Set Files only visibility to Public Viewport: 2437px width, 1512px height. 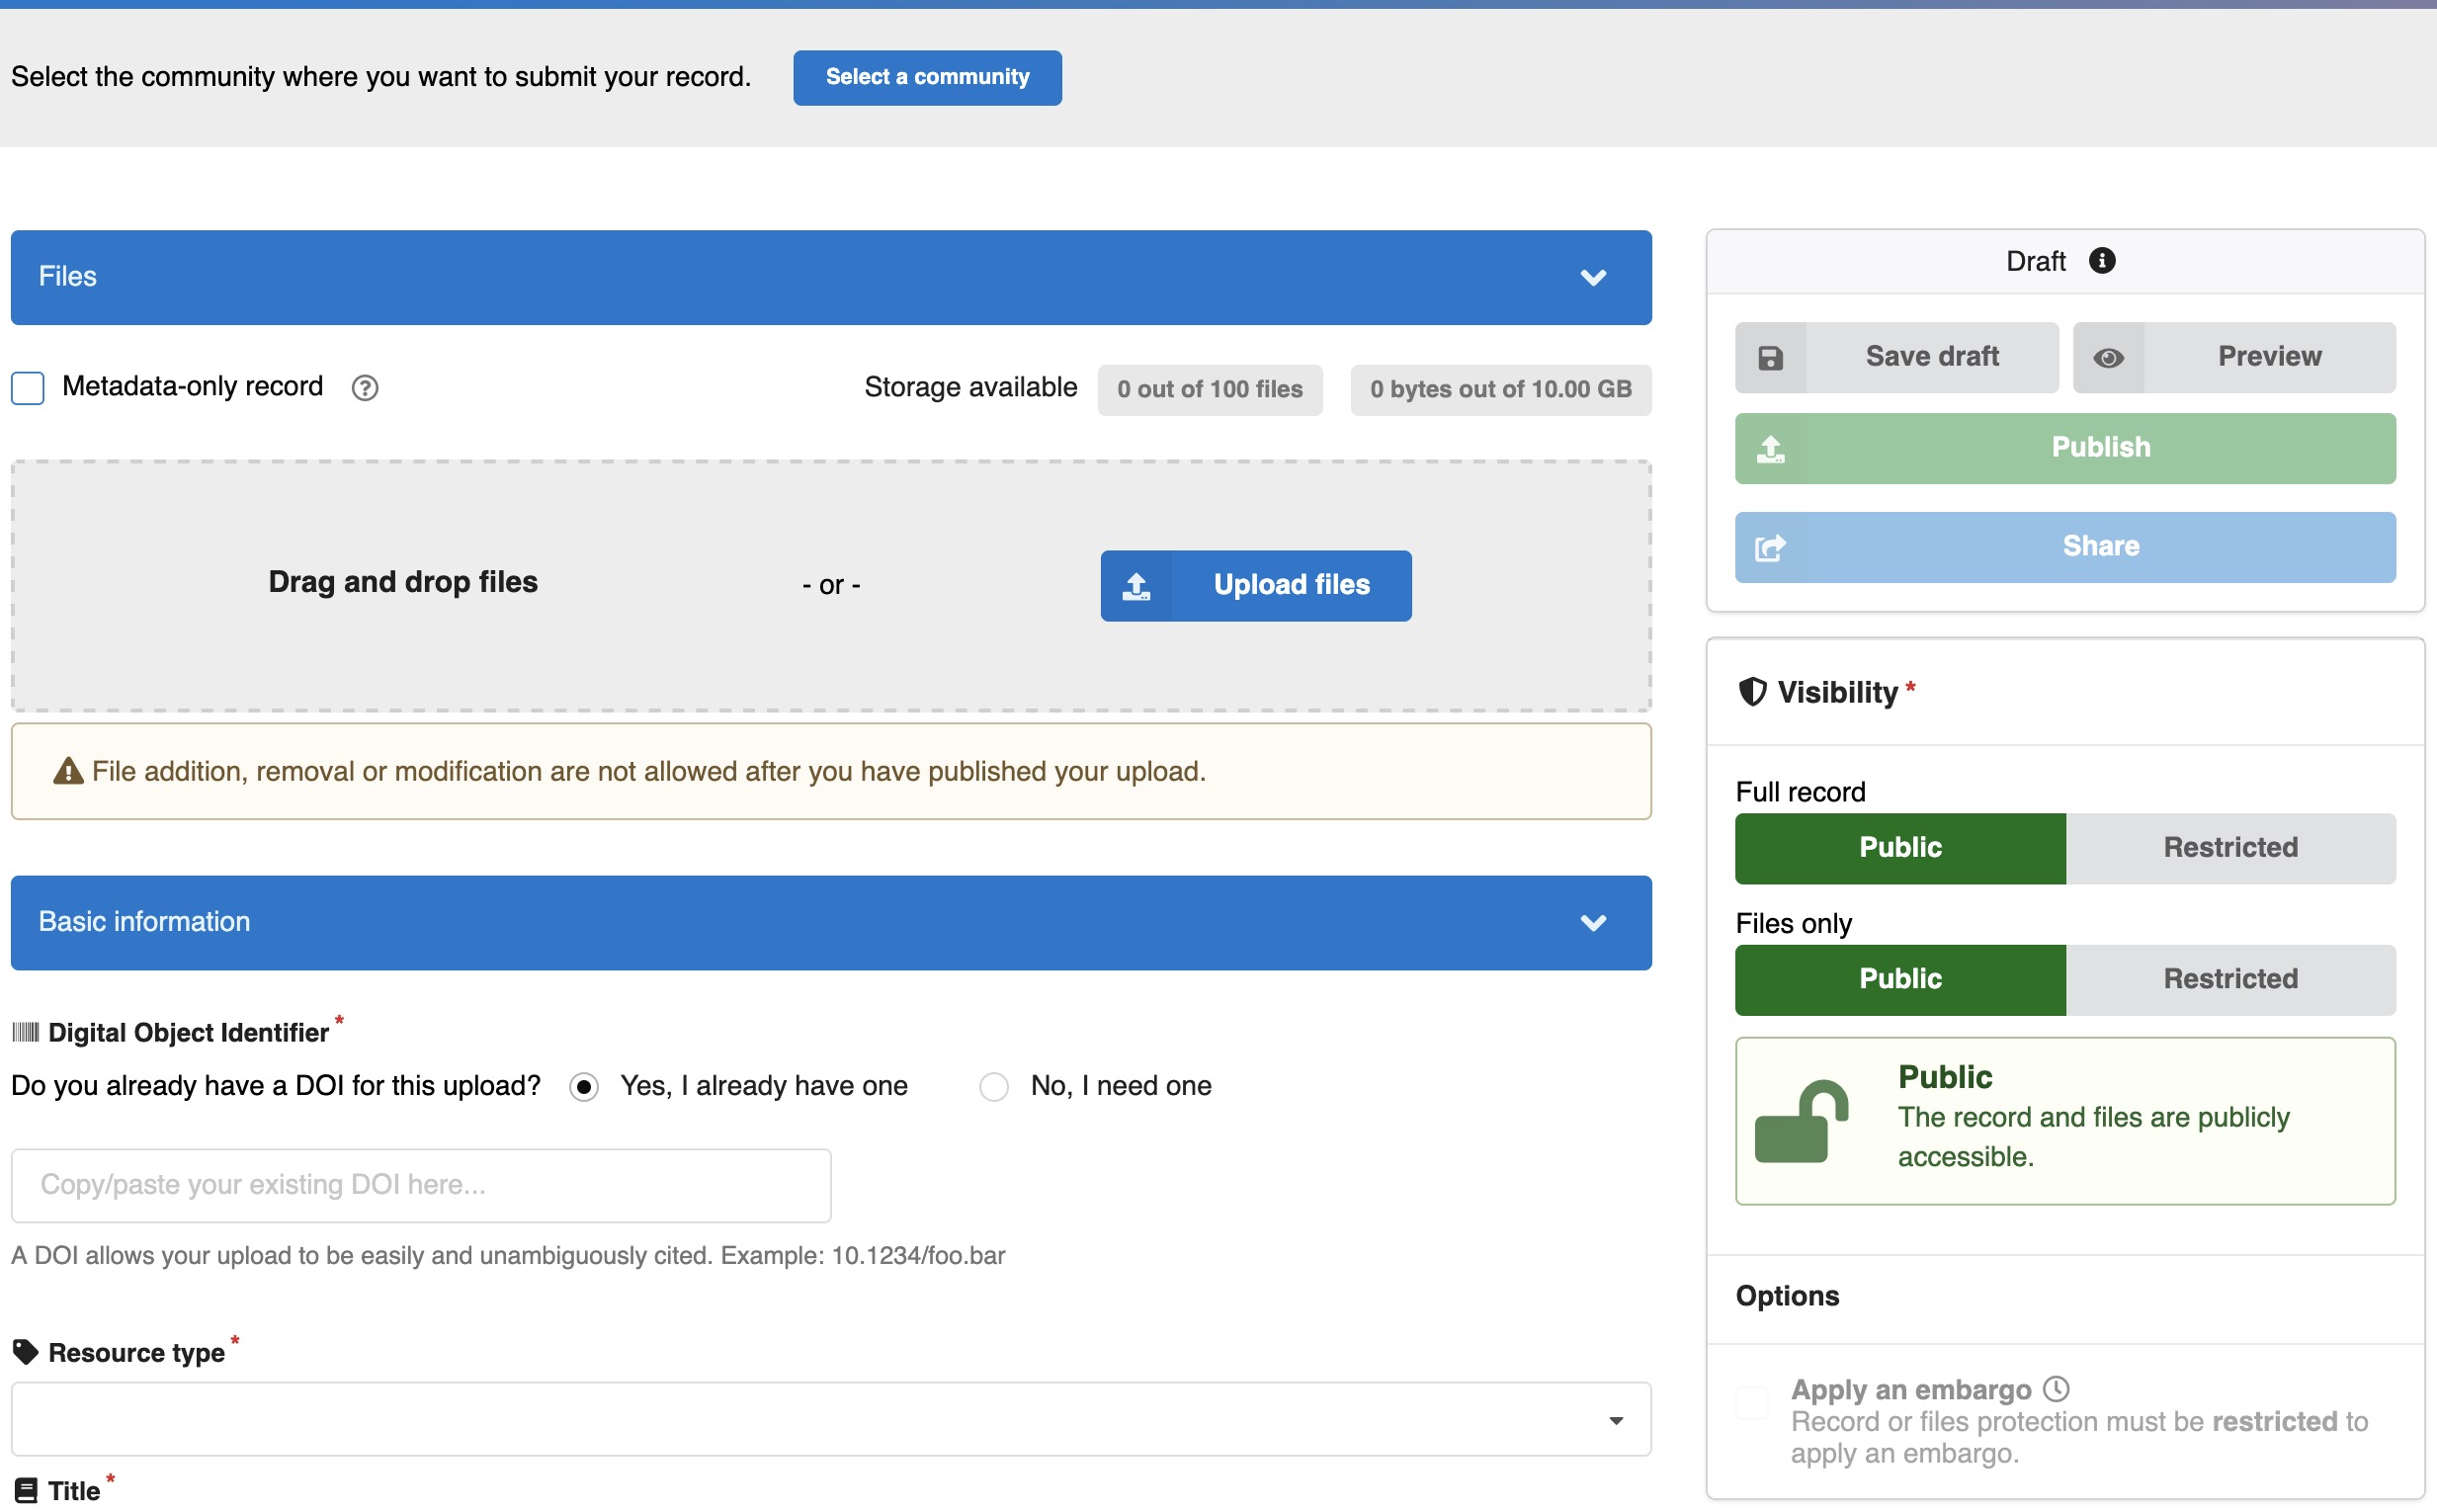click(x=1900, y=979)
